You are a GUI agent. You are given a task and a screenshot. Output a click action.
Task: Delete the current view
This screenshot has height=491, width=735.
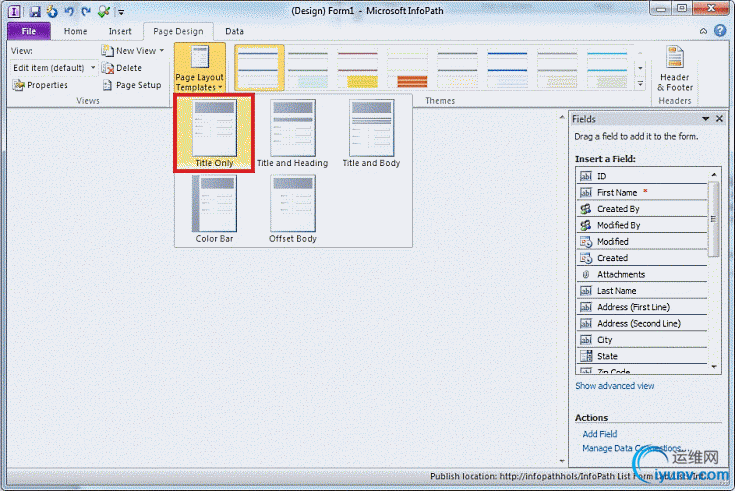point(122,68)
